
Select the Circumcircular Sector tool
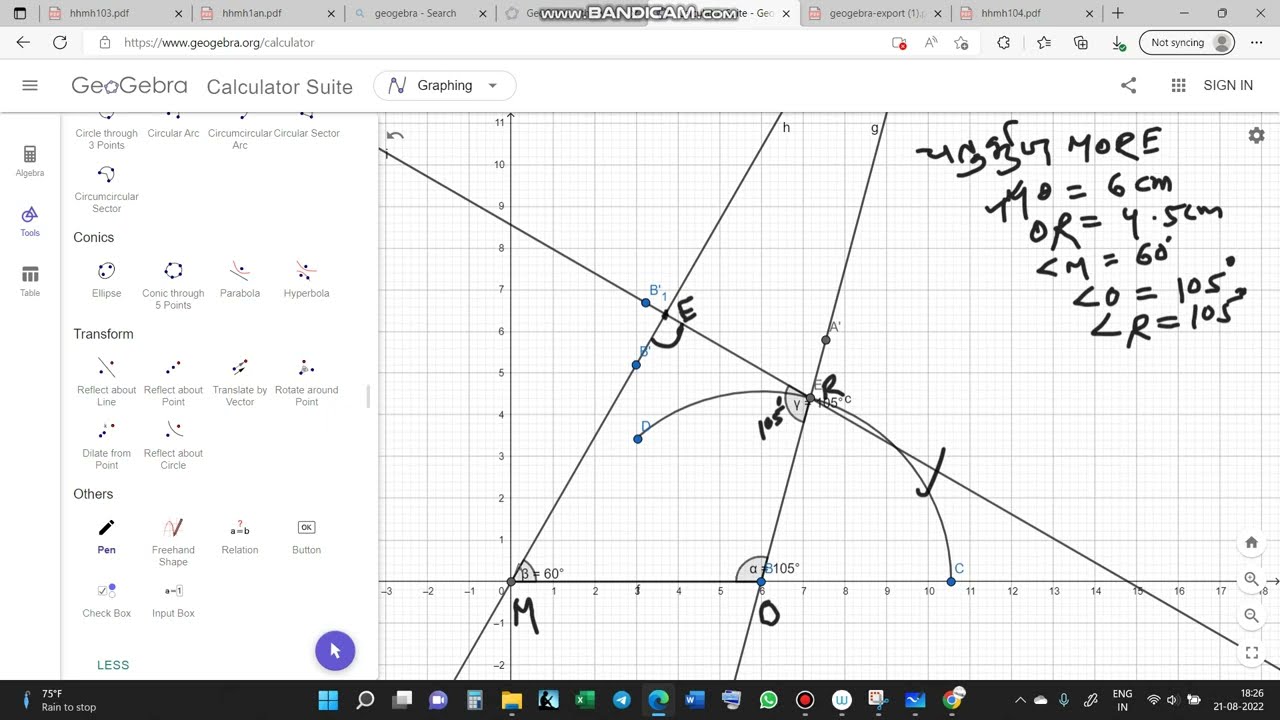pyautogui.click(x=107, y=189)
